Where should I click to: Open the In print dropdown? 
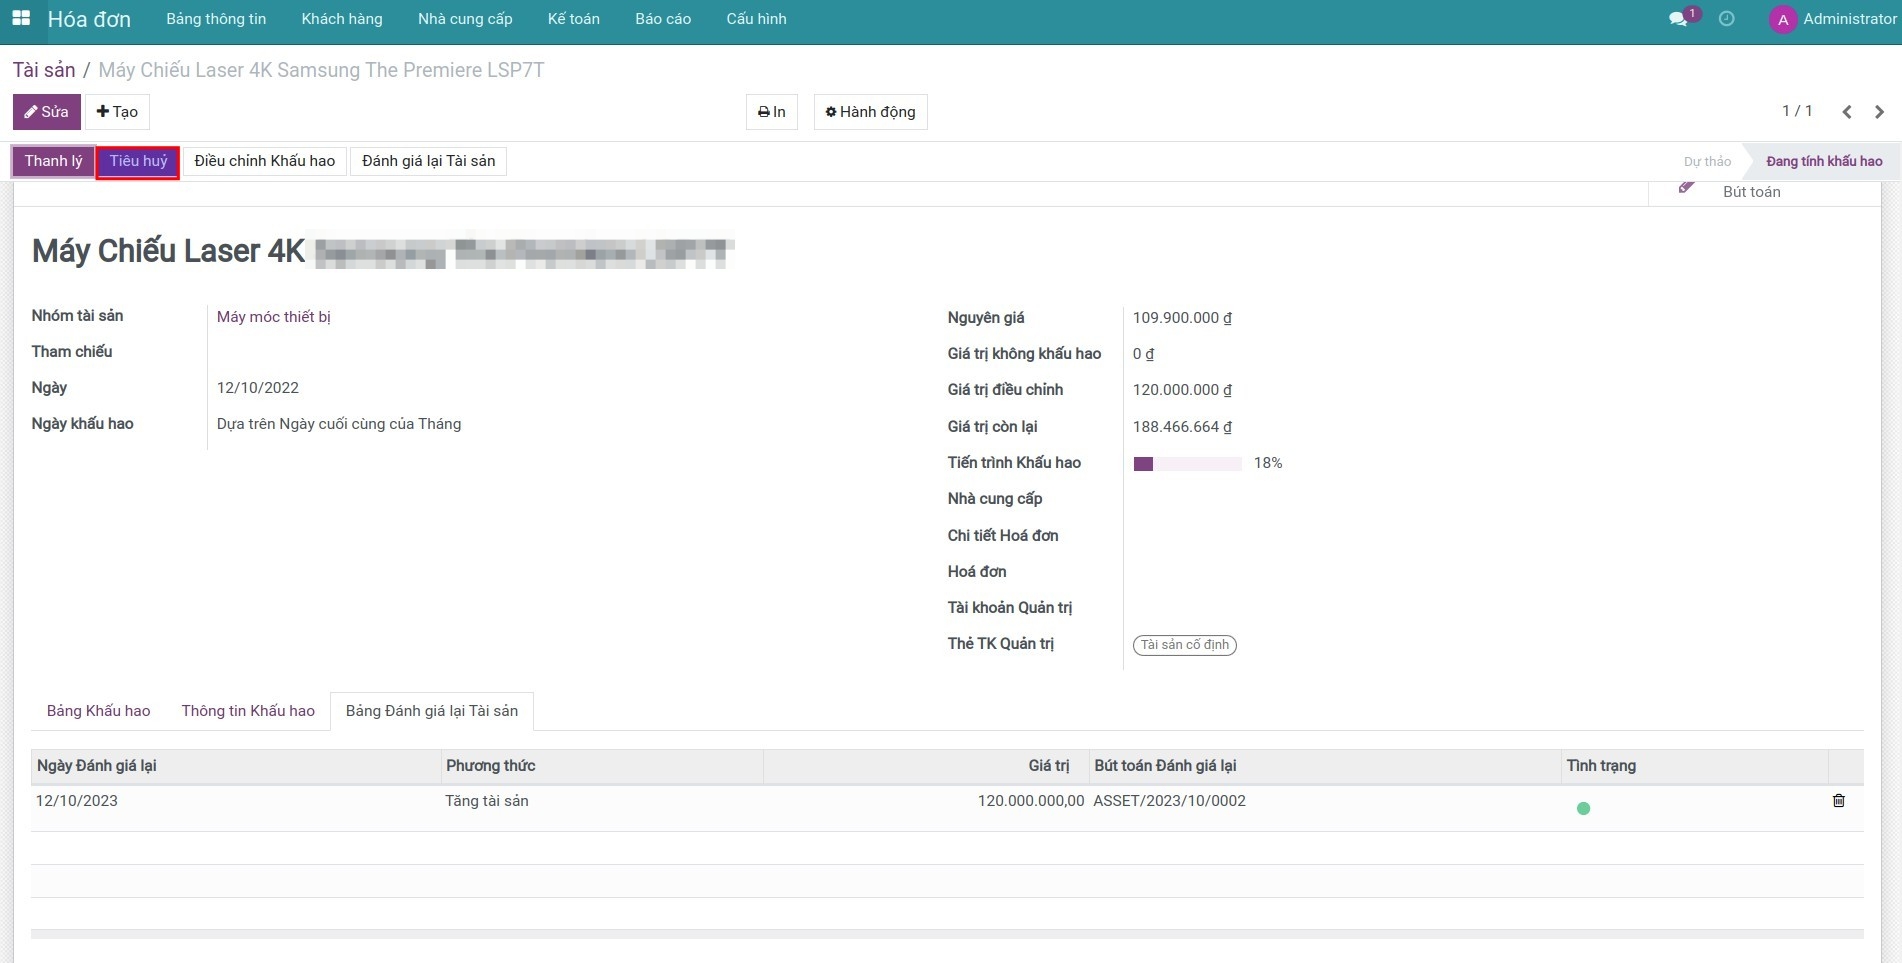coord(771,112)
